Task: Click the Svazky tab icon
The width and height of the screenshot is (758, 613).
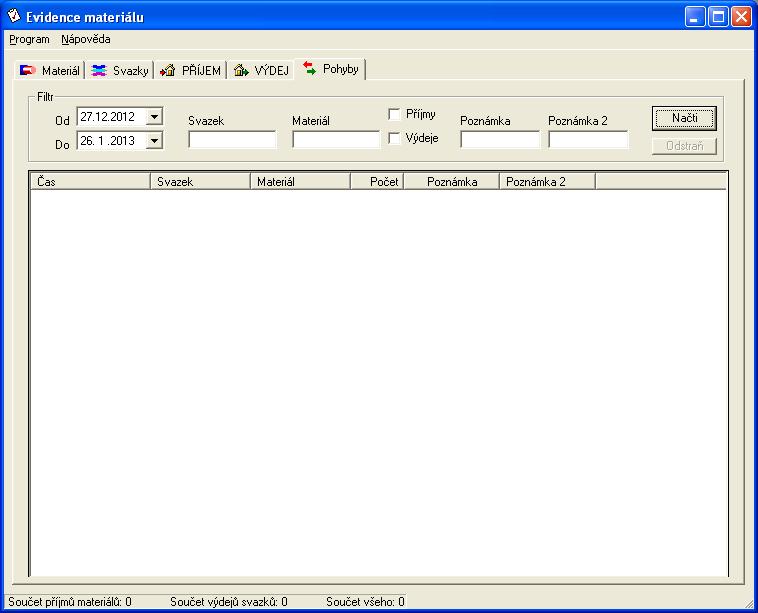Action: point(99,71)
